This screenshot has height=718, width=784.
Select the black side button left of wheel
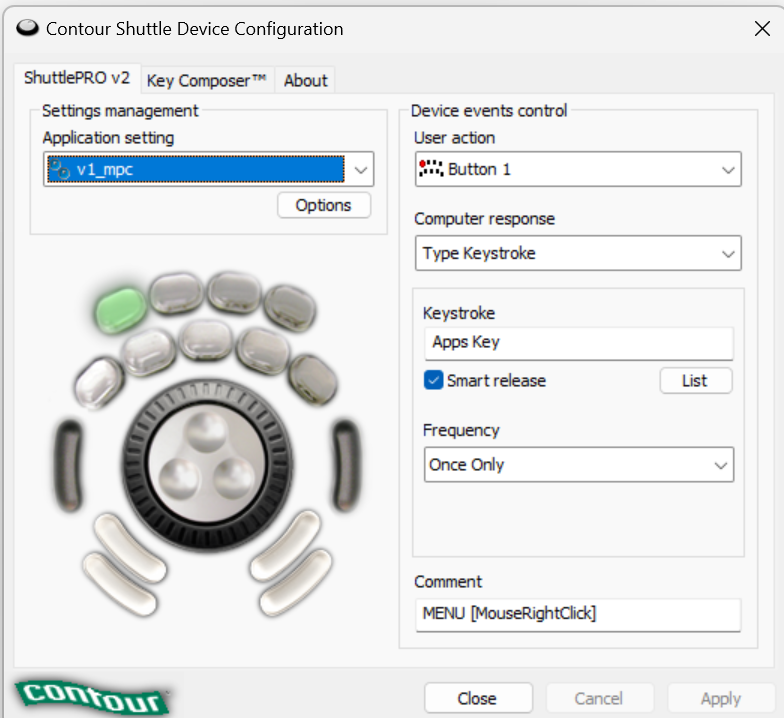68,465
